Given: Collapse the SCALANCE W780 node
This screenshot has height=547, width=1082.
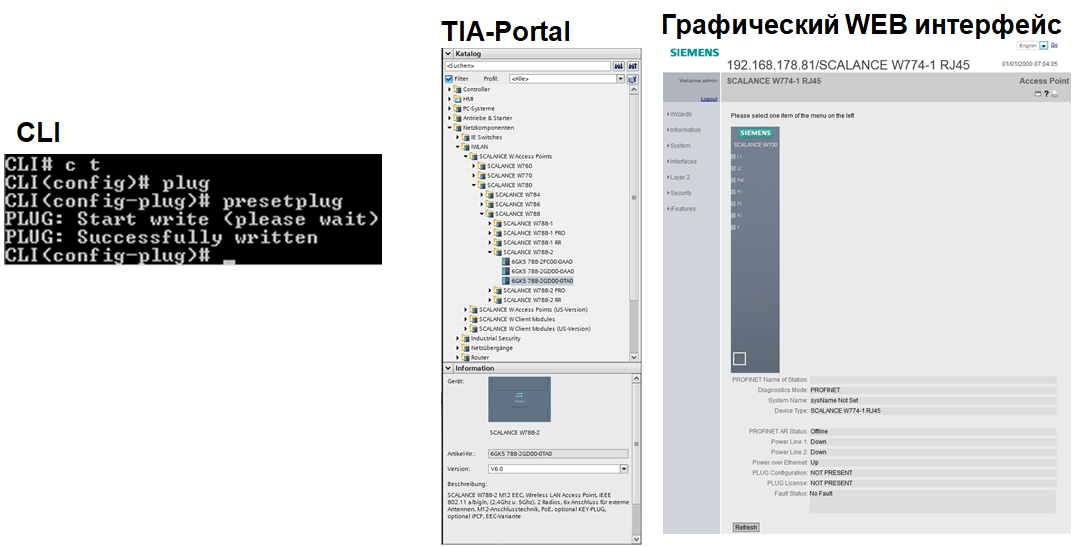Looking at the screenshot, I should [474, 186].
